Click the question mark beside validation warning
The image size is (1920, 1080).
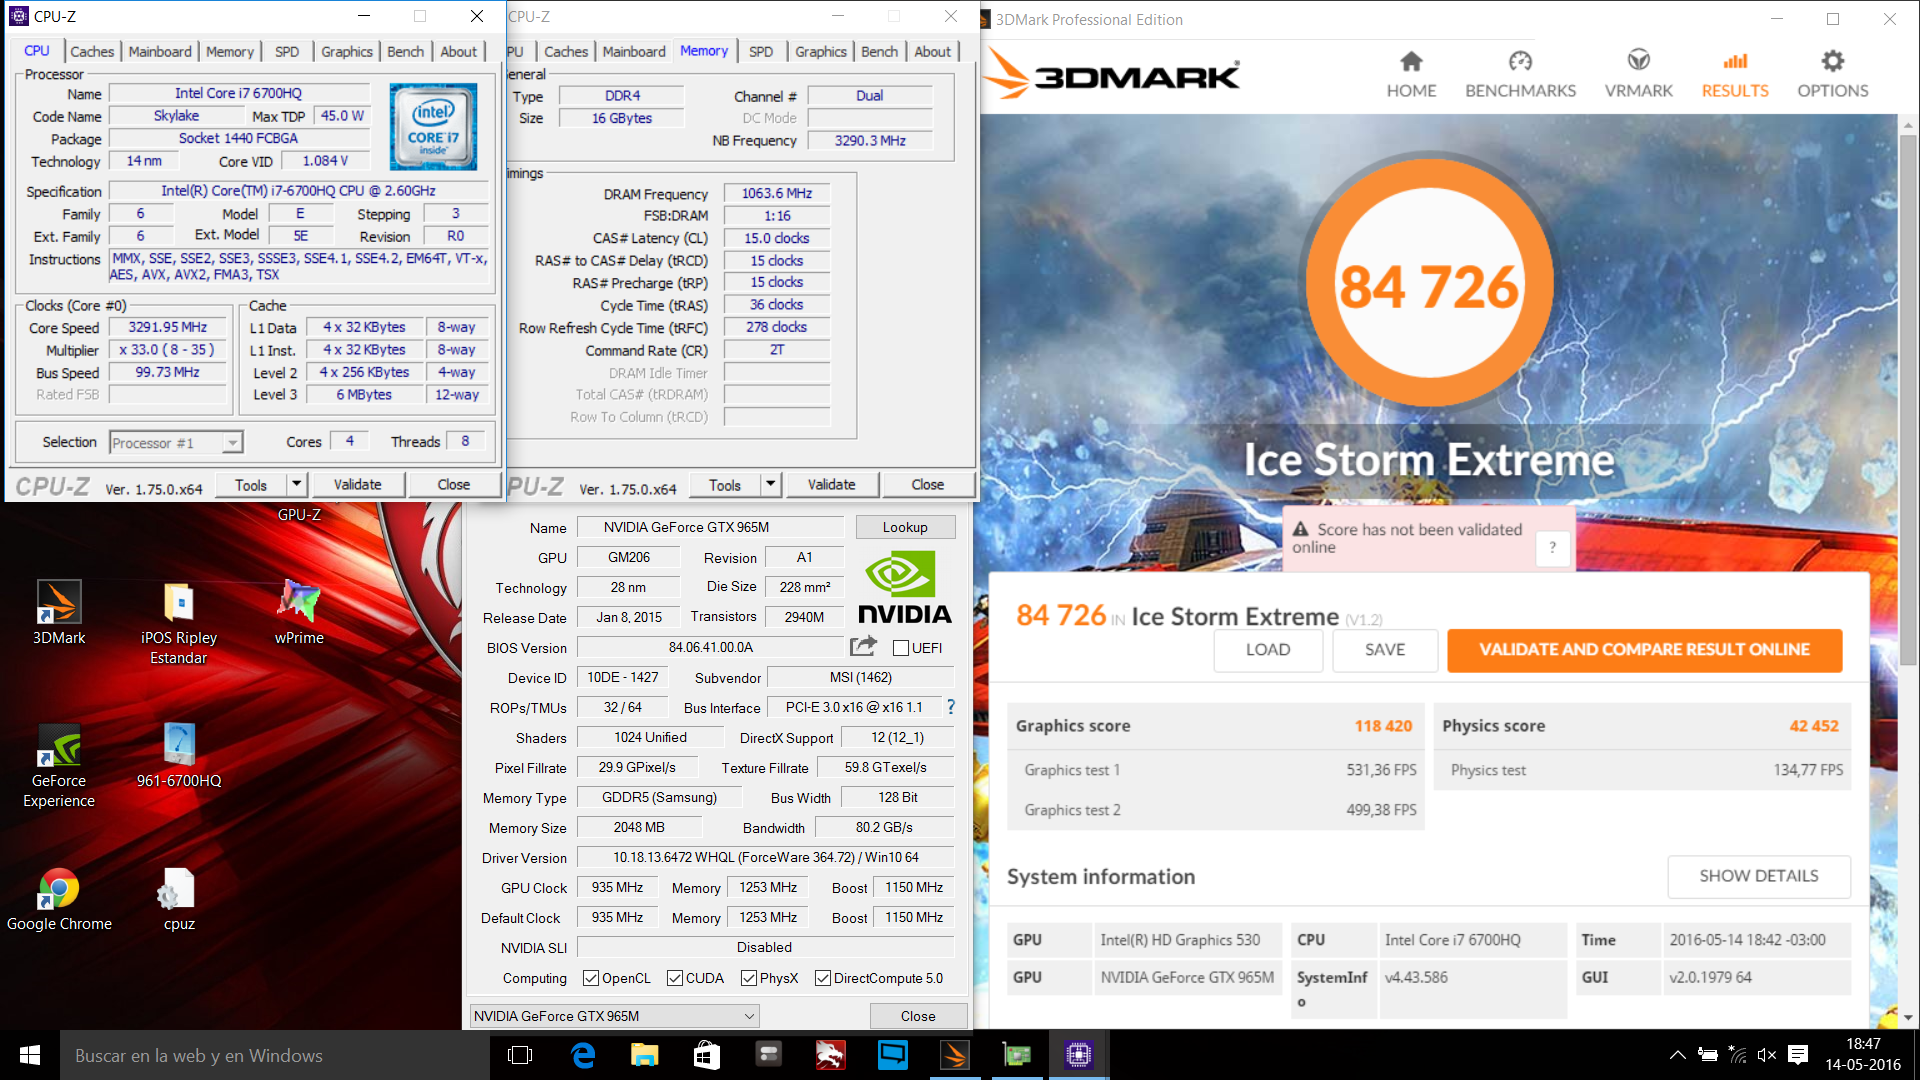(x=1552, y=547)
